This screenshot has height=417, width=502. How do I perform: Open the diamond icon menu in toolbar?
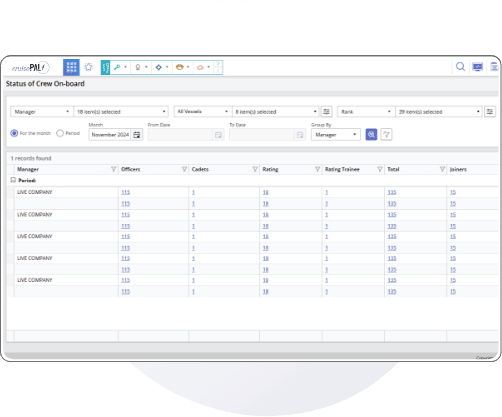coord(162,67)
